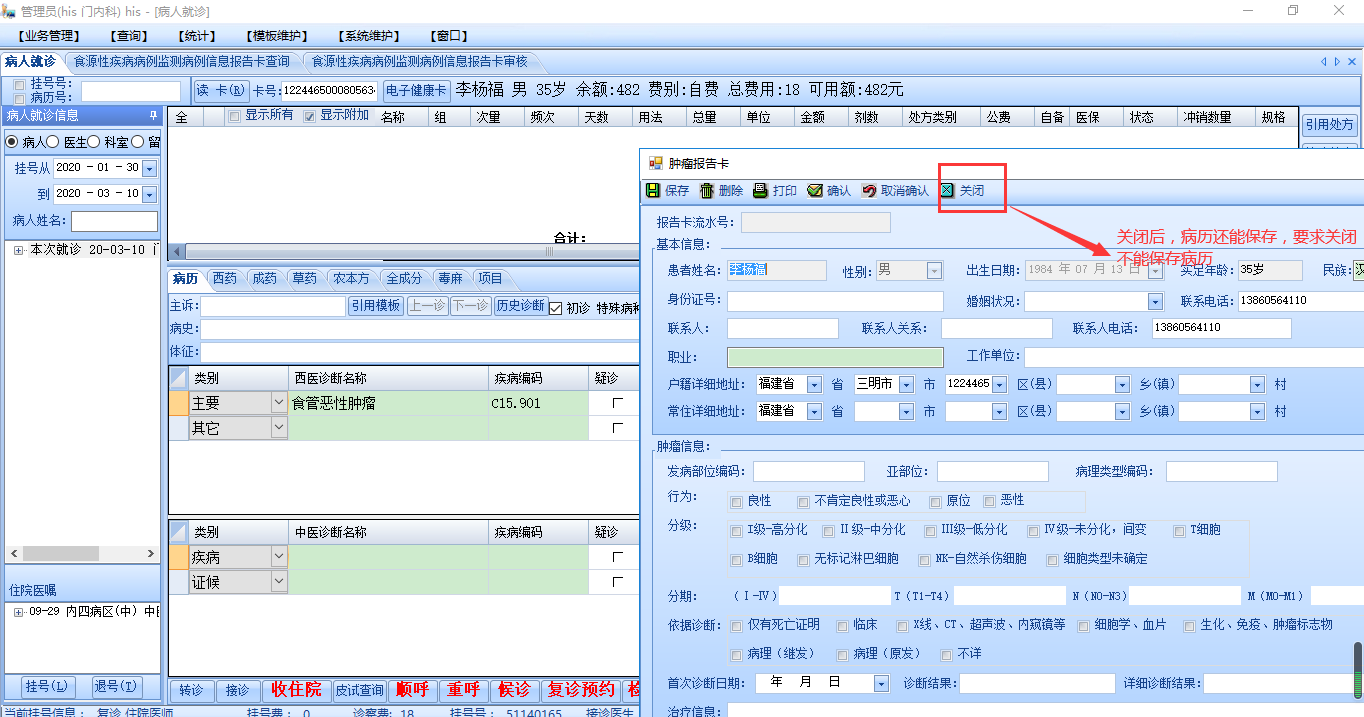Click the 收住院 button
Image resolution: width=1364 pixels, height=717 pixels.
point(296,690)
